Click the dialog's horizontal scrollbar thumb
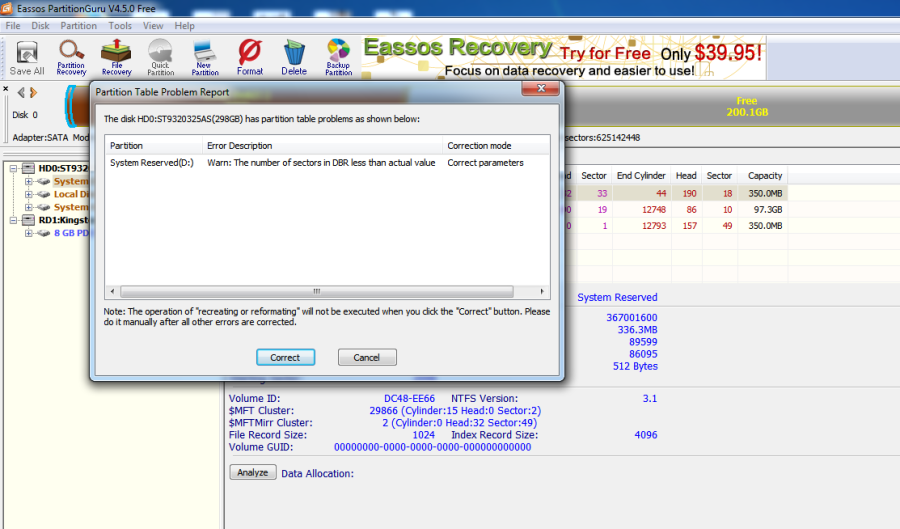 click(317, 291)
